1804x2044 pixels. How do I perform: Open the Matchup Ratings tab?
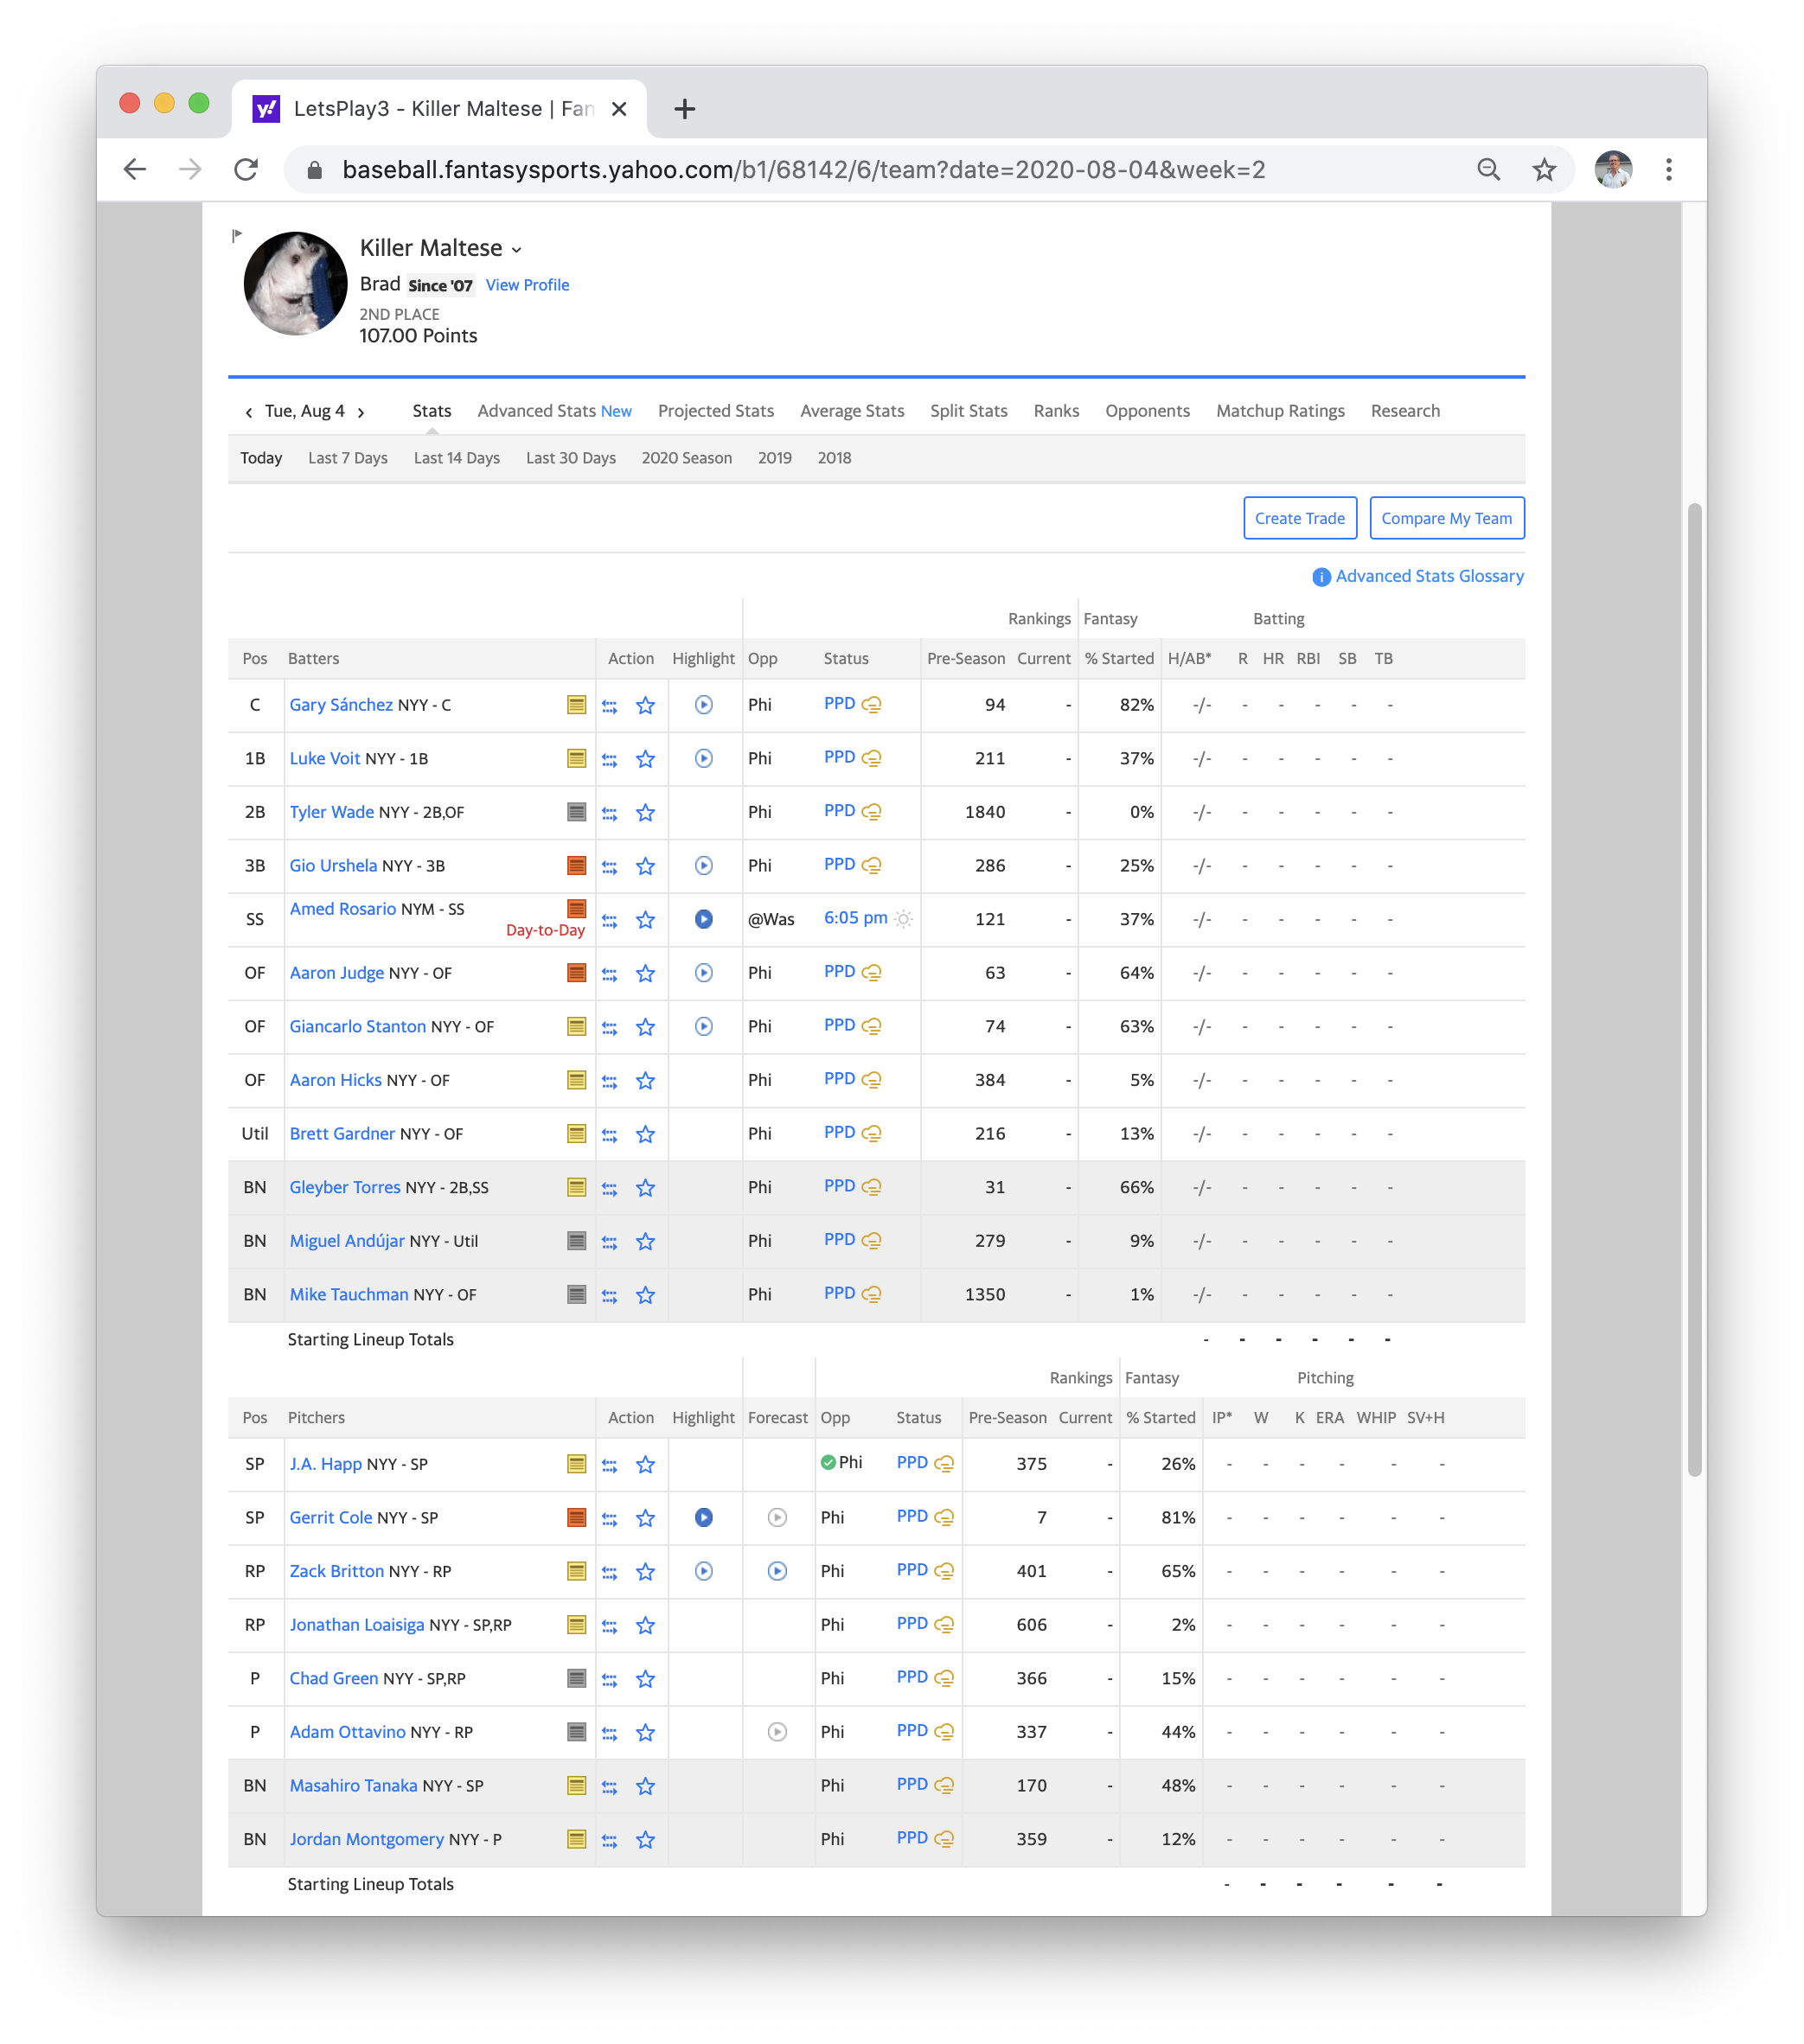1280,411
